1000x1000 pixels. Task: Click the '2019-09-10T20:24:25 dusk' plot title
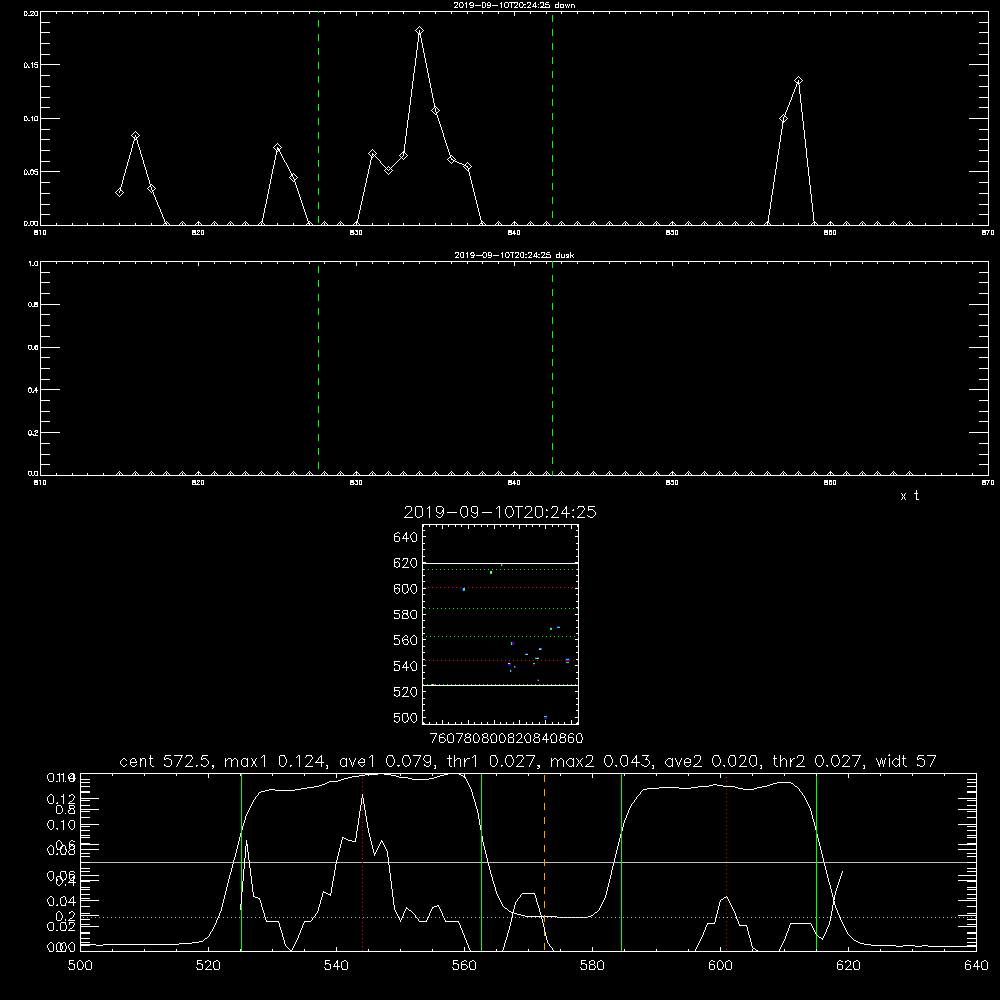click(x=514, y=255)
